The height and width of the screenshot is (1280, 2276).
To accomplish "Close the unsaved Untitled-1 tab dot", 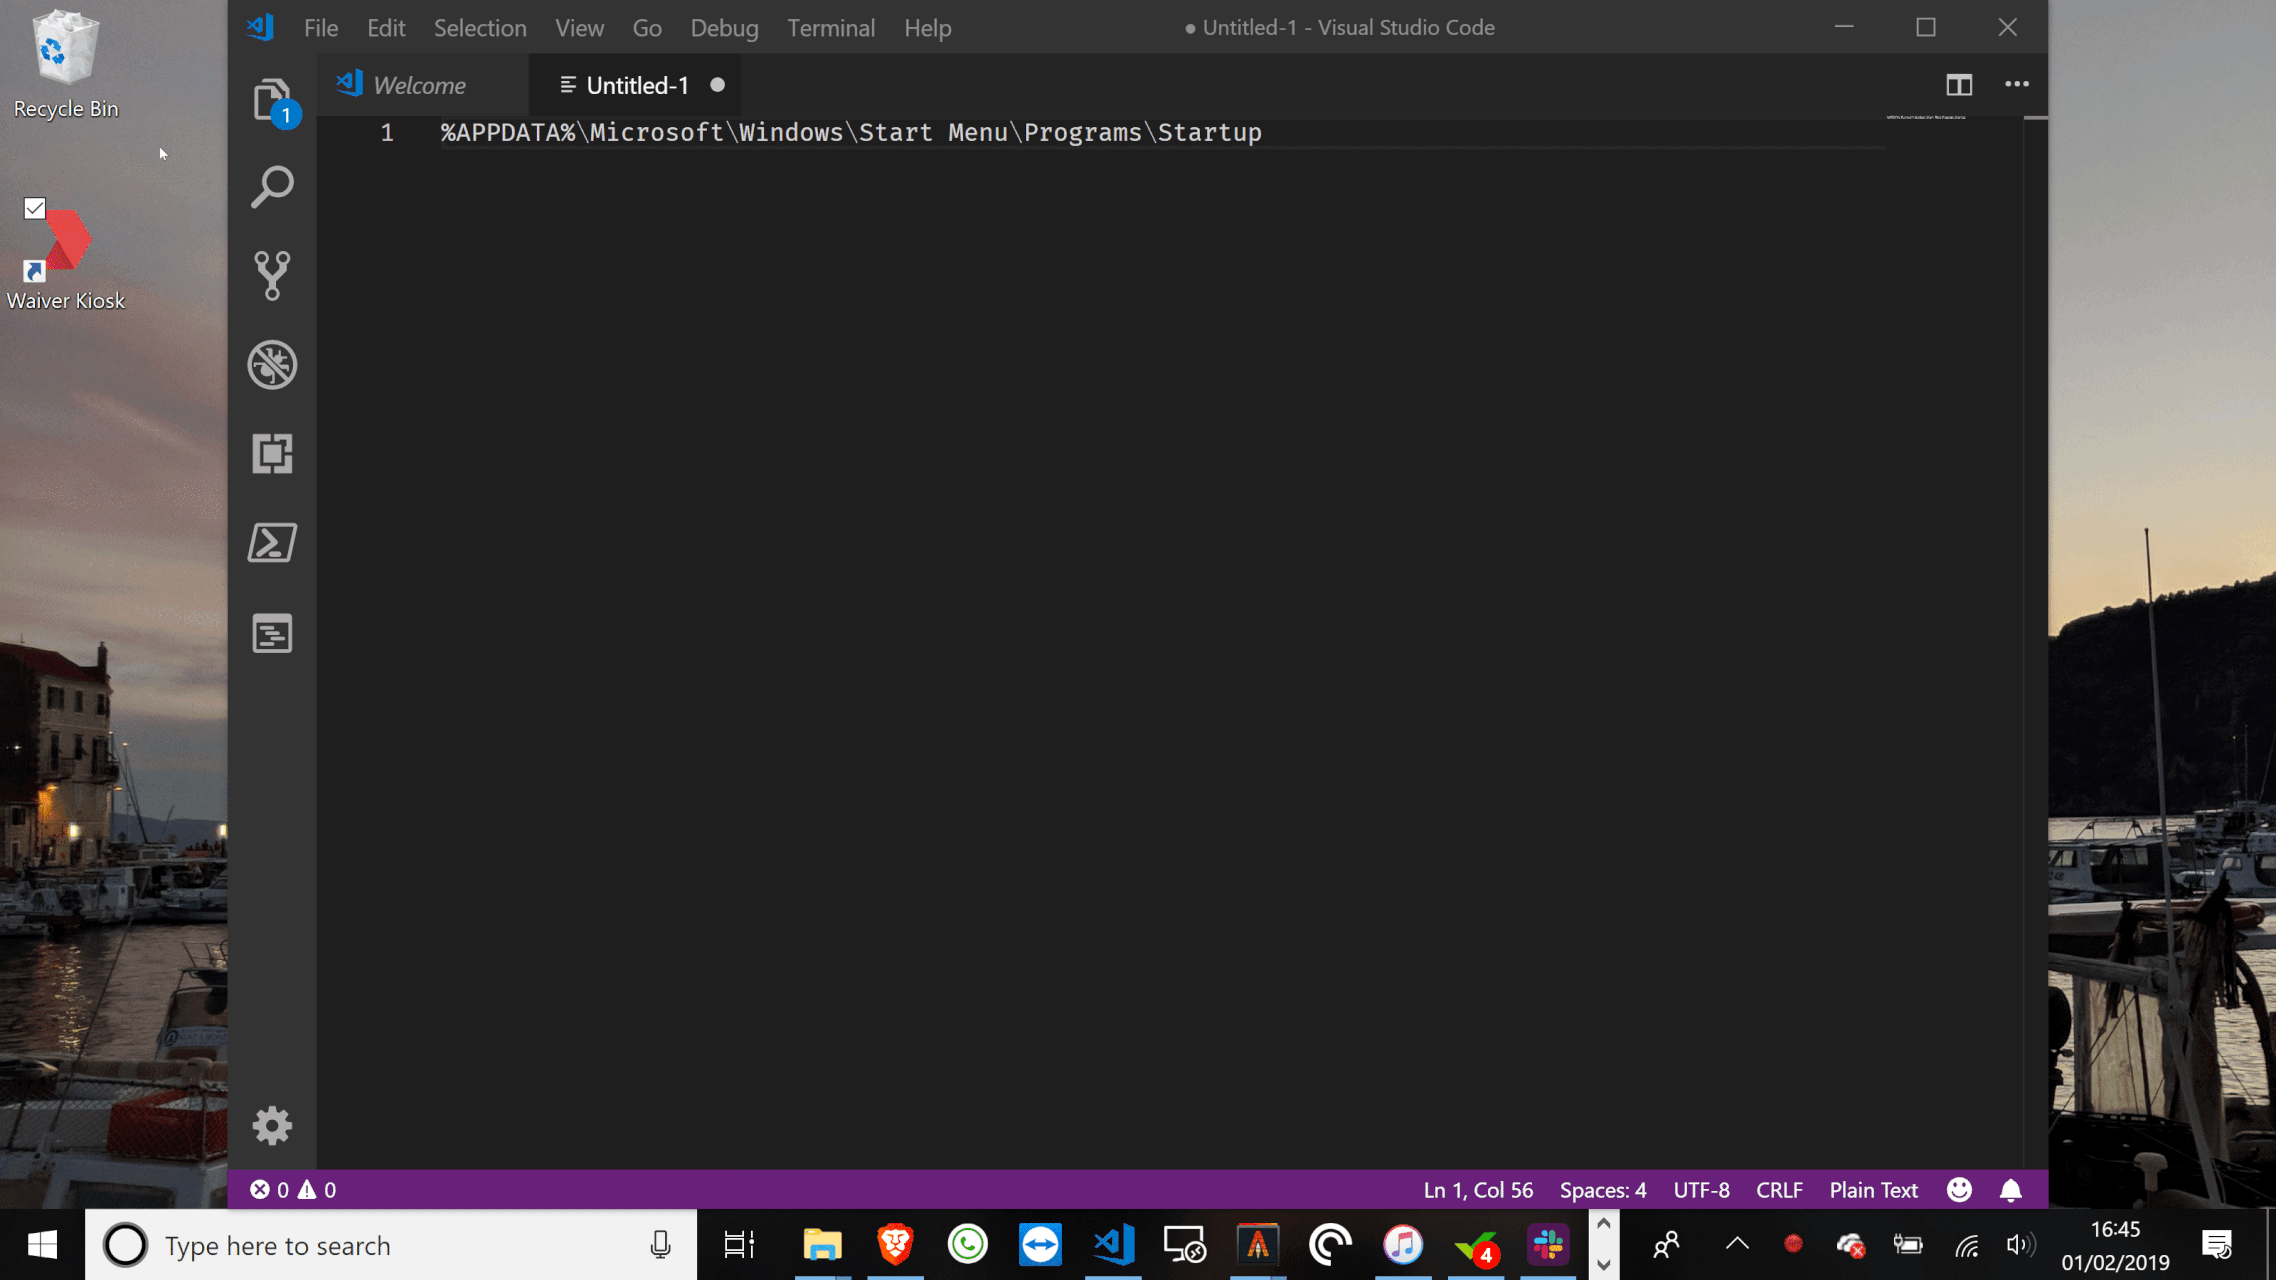I will click(x=717, y=85).
